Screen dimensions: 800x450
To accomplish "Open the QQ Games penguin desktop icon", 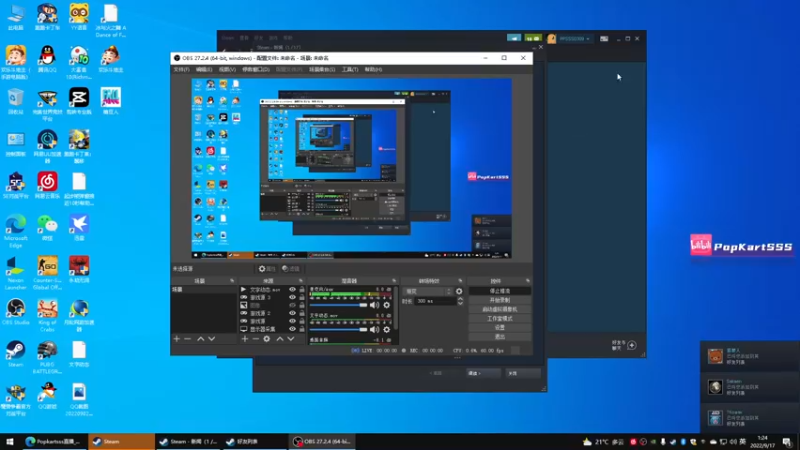I will pos(47,396).
